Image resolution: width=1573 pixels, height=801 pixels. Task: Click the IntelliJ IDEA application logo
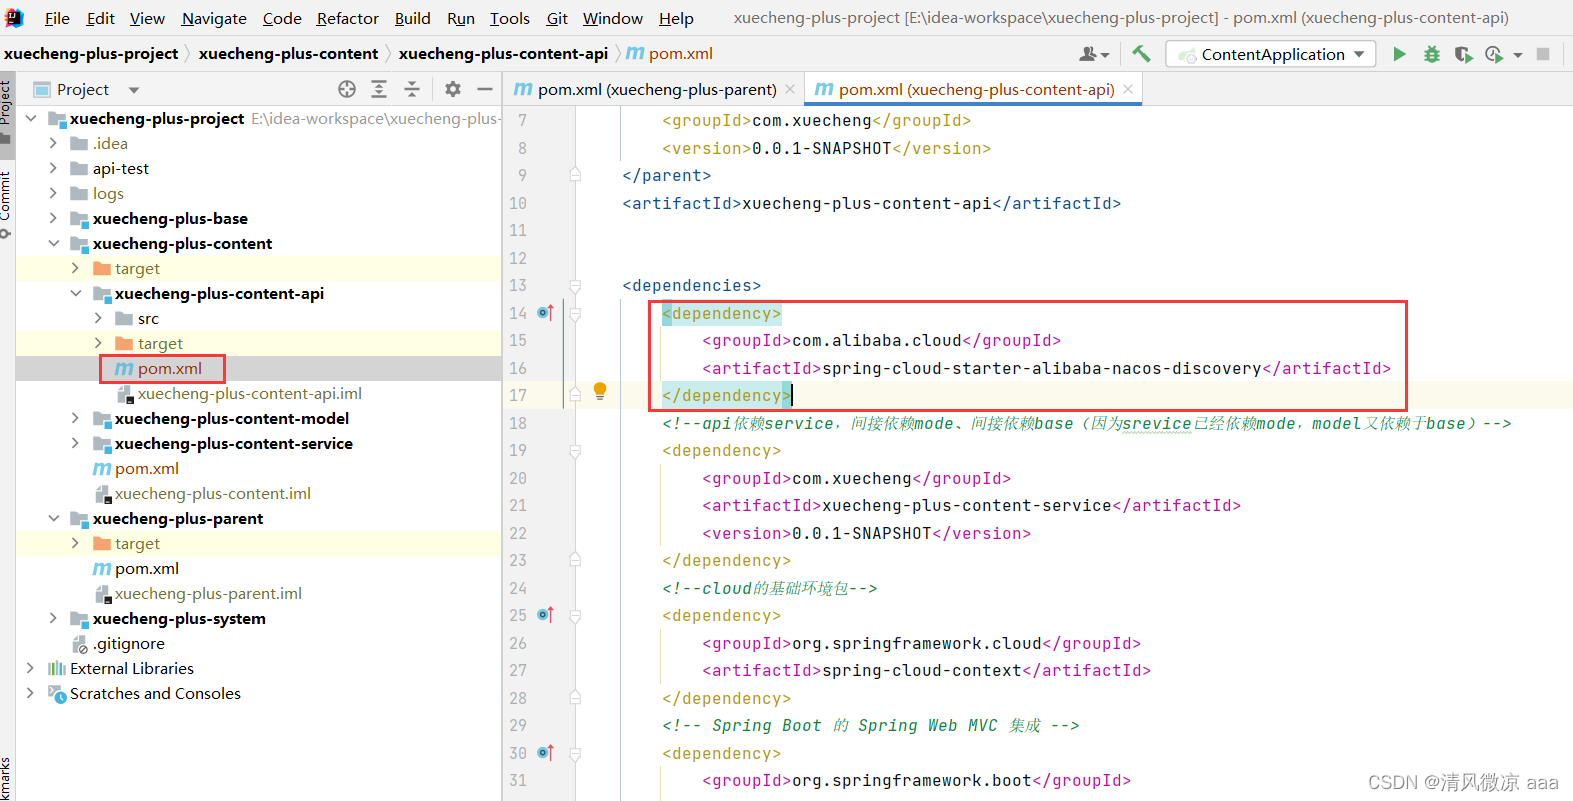[x=14, y=18]
